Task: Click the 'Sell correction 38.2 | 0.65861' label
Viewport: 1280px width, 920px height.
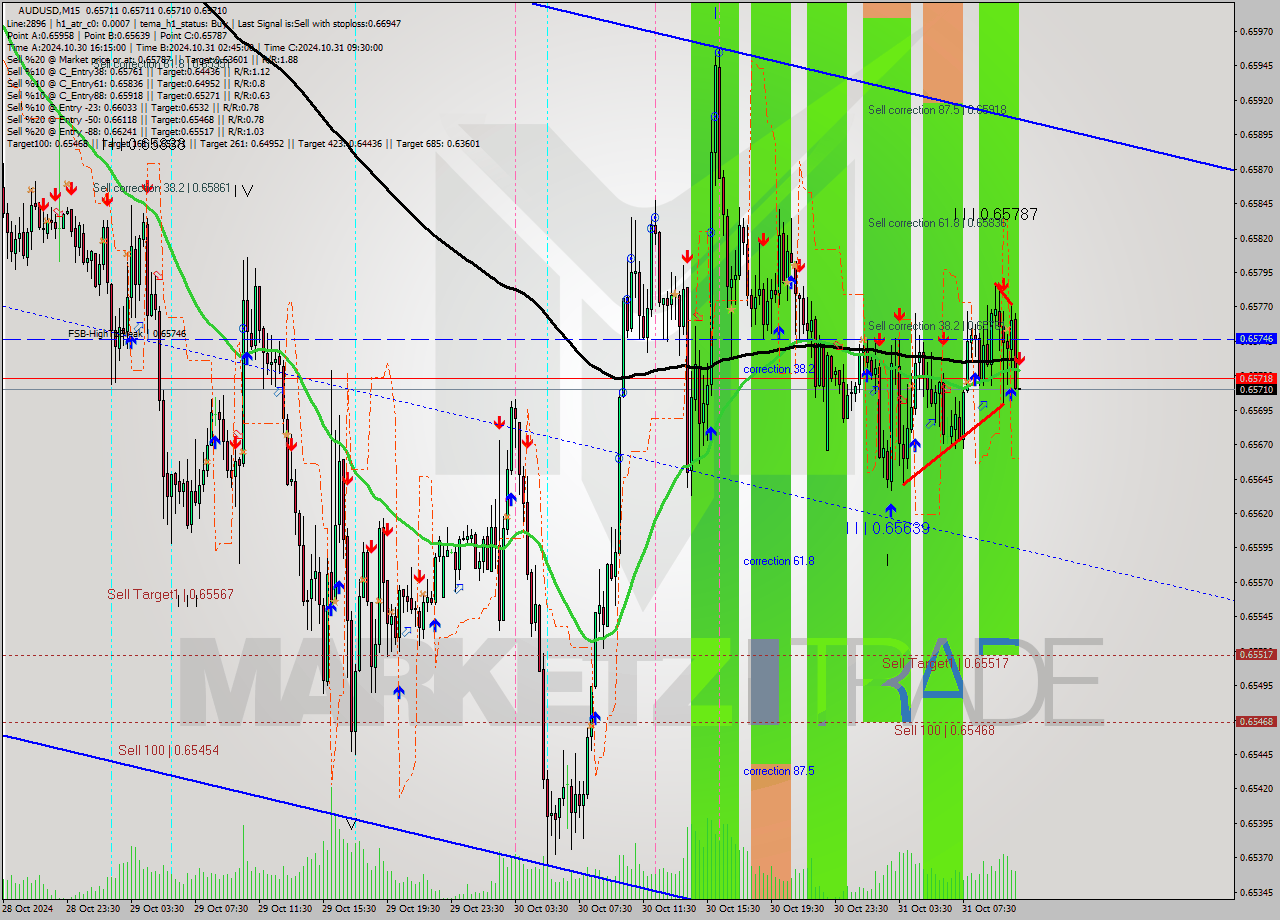Action: click(162, 187)
